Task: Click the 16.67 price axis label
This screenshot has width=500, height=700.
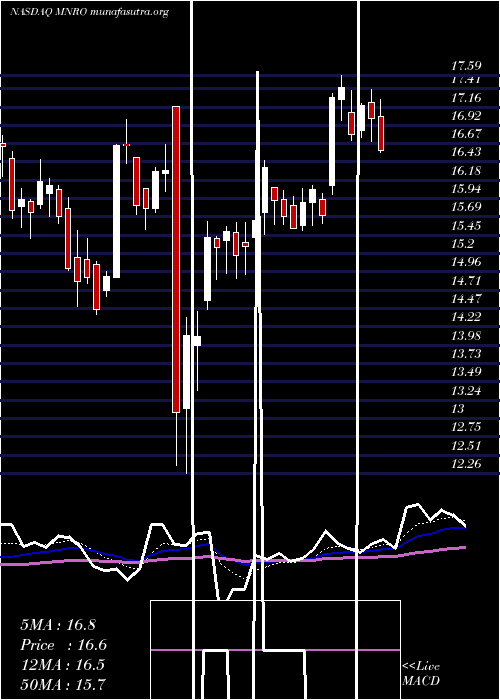Action: click(x=466, y=134)
